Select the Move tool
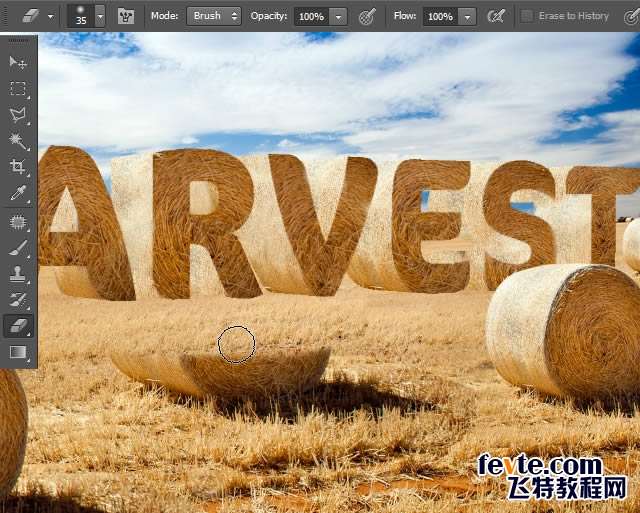 point(18,62)
